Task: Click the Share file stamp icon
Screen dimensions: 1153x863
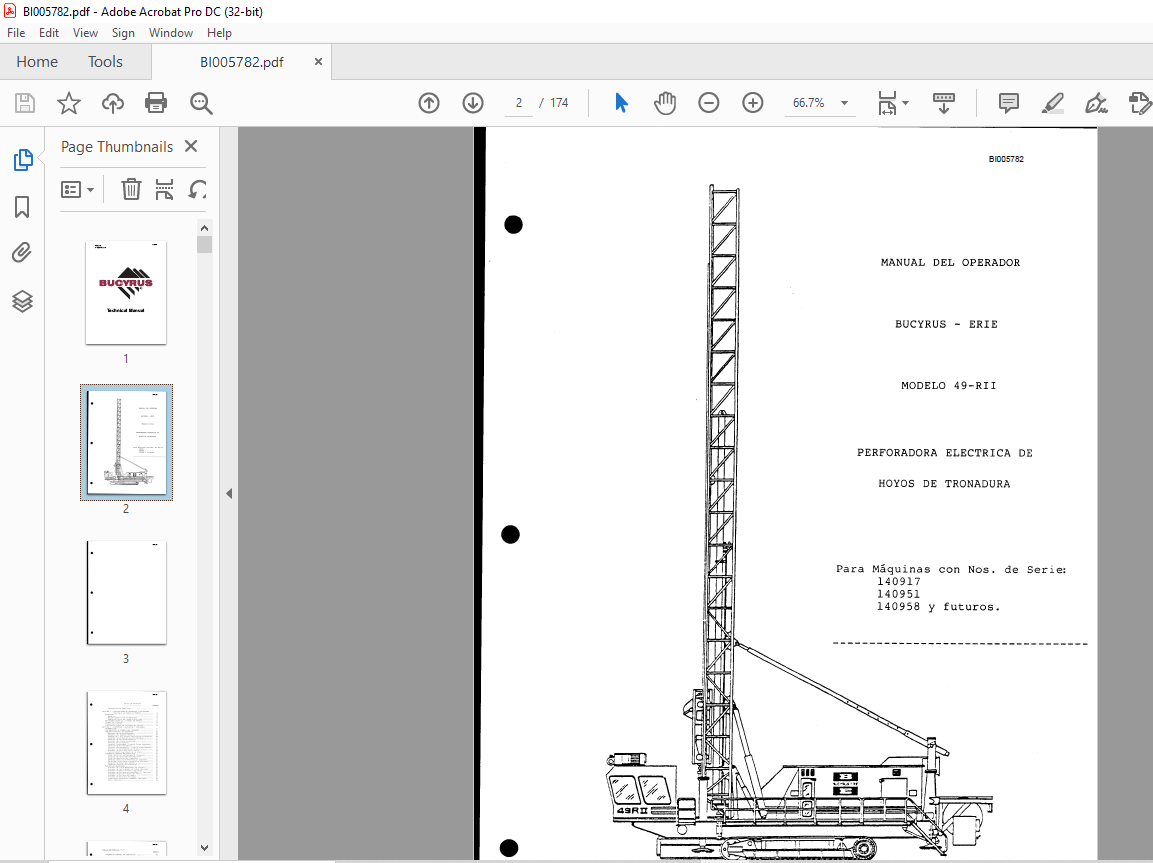Action: click(x=1140, y=103)
